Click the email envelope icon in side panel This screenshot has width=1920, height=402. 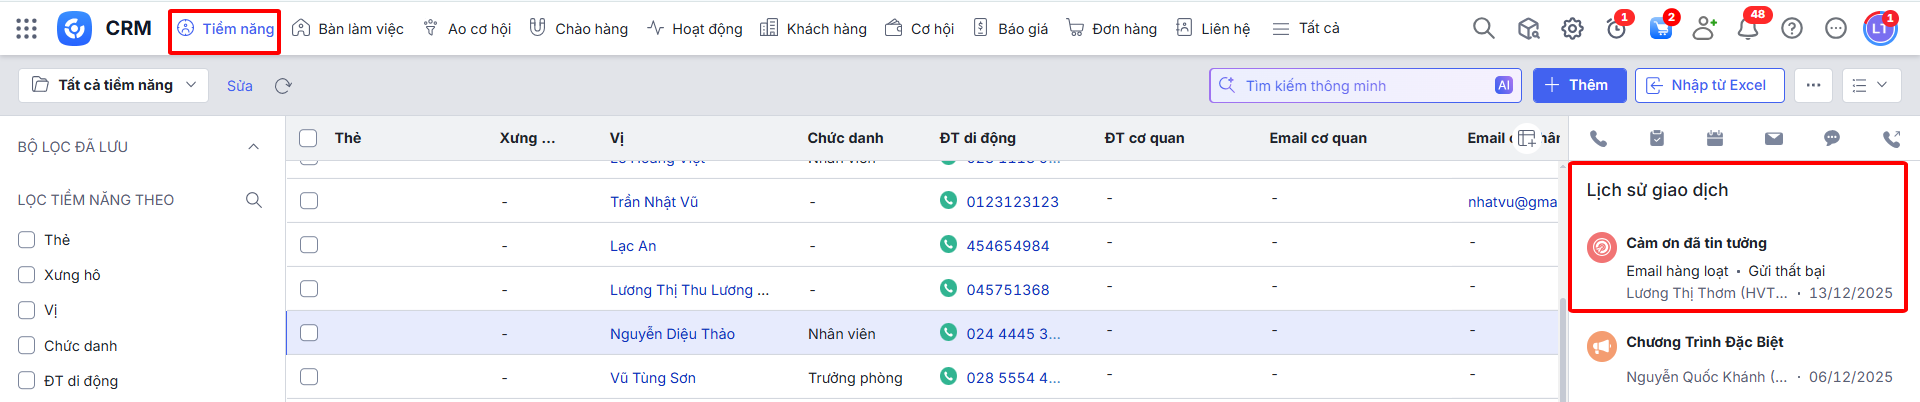1773,139
